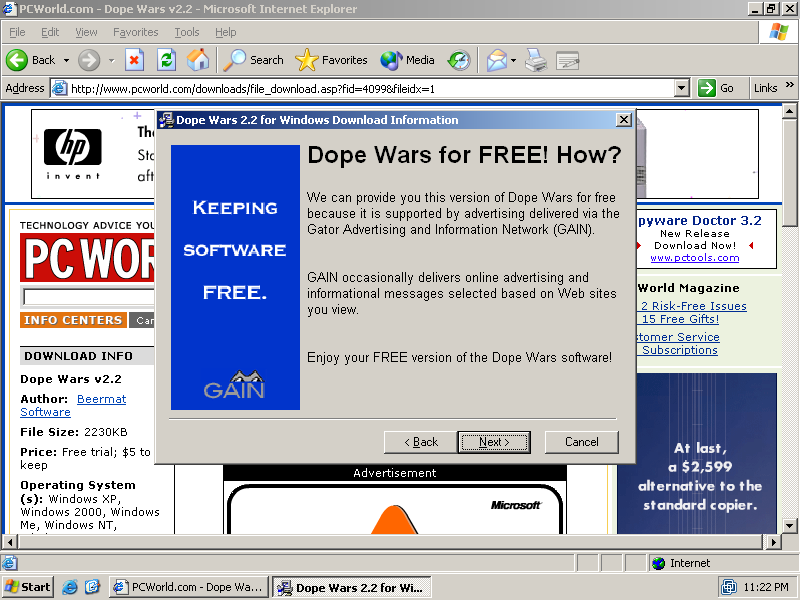Click the IE Back arrow icon
This screenshot has height=600, width=800.
coord(17,60)
